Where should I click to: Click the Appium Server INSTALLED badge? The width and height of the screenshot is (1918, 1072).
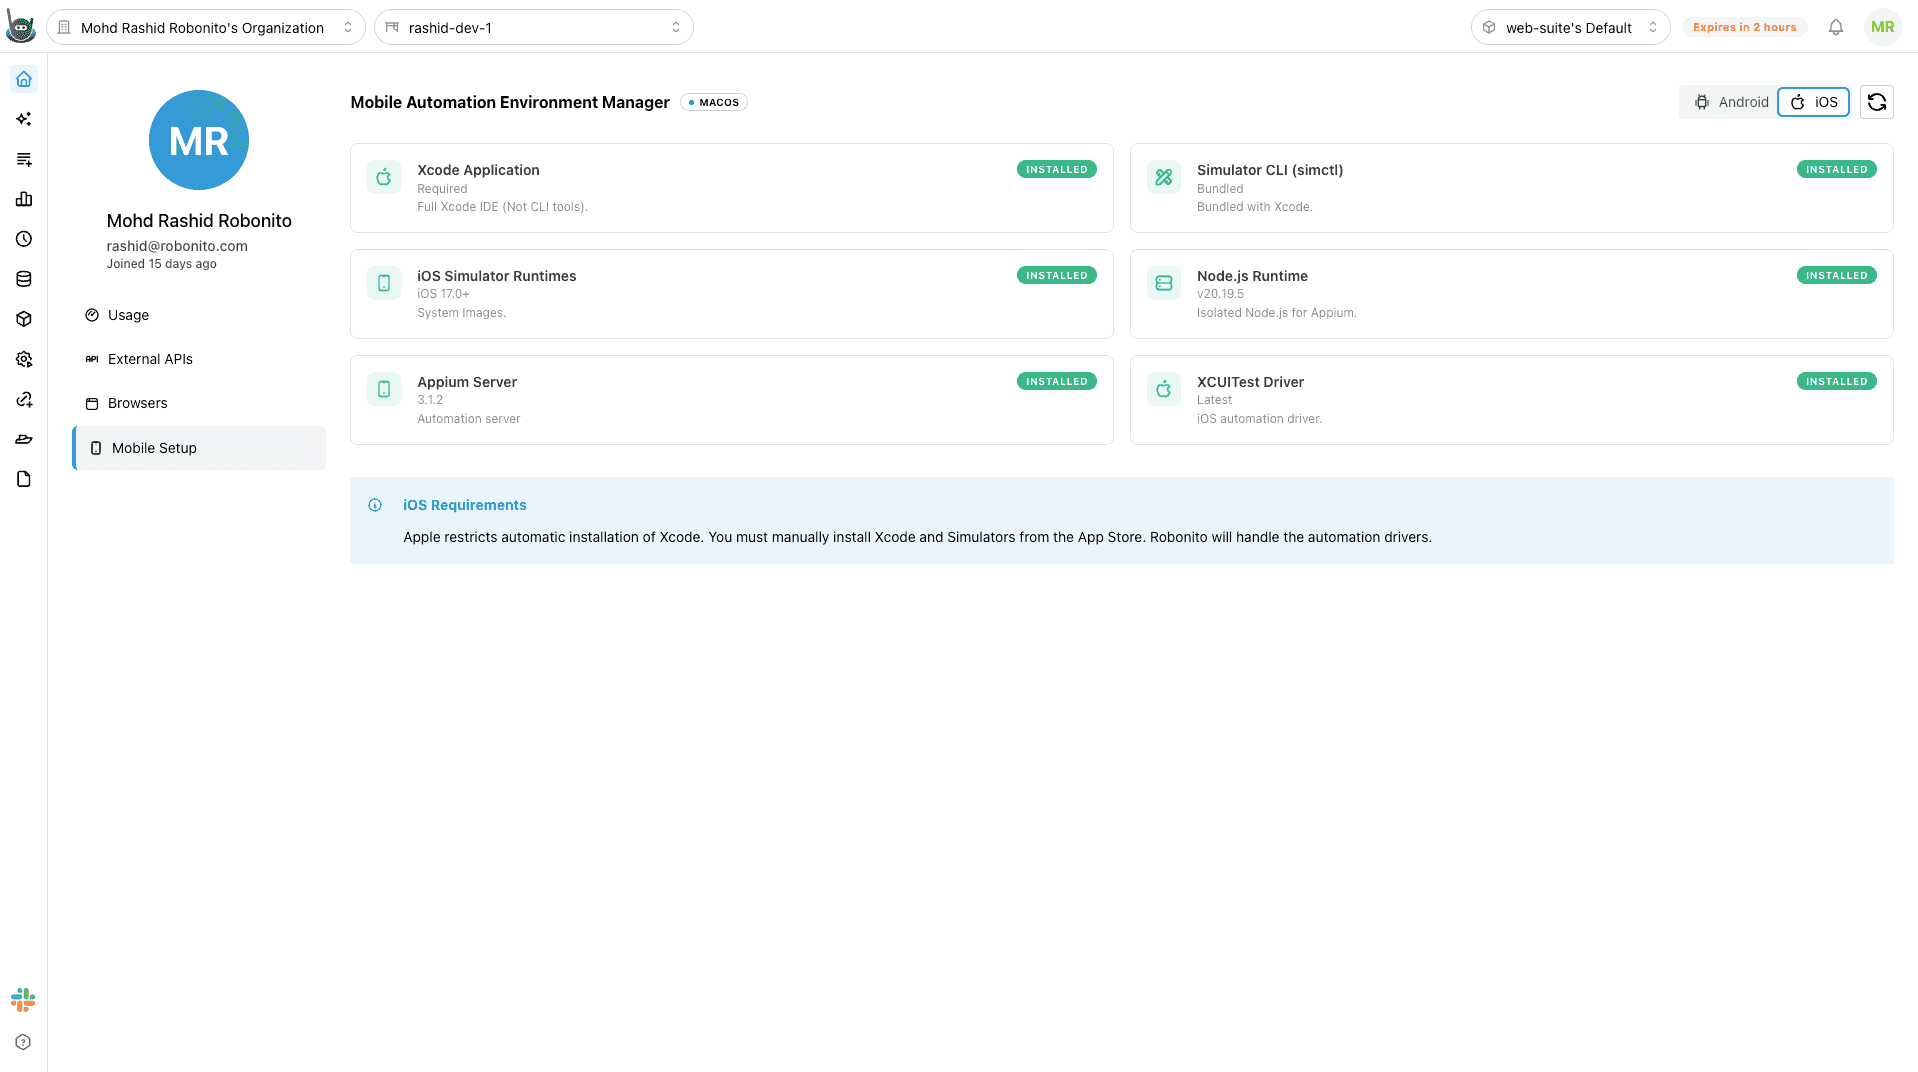click(x=1056, y=382)
